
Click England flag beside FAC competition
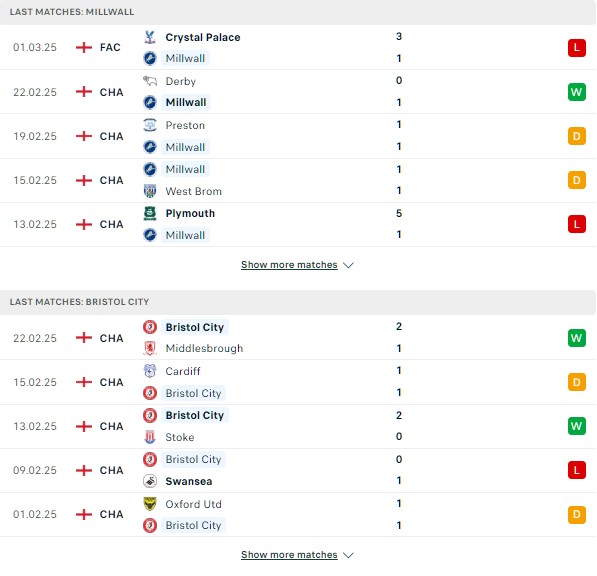(x=84, y=48)
